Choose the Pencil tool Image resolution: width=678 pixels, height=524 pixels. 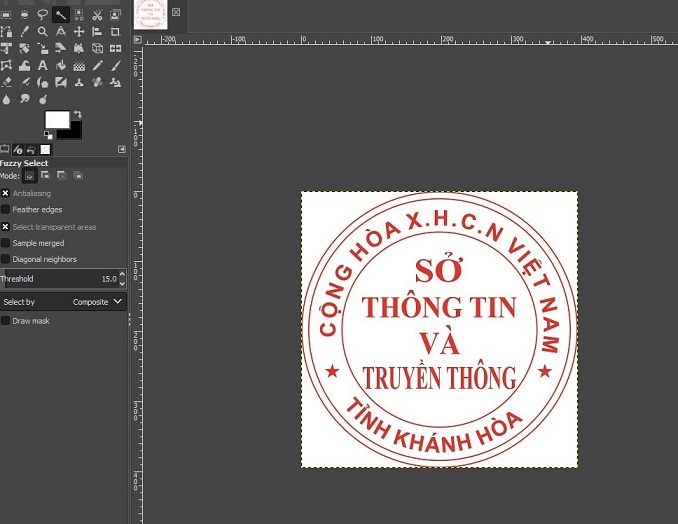pos(97,65)
